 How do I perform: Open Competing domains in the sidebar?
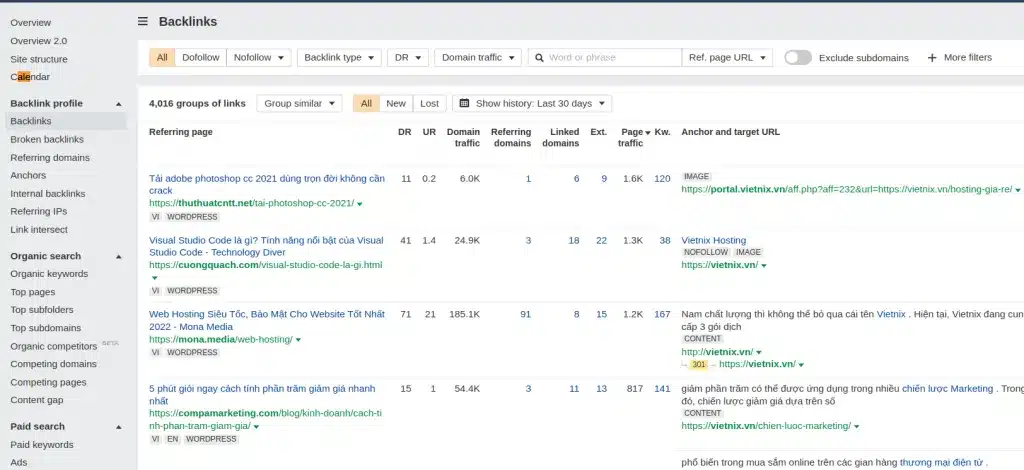[x=54, y=364]
